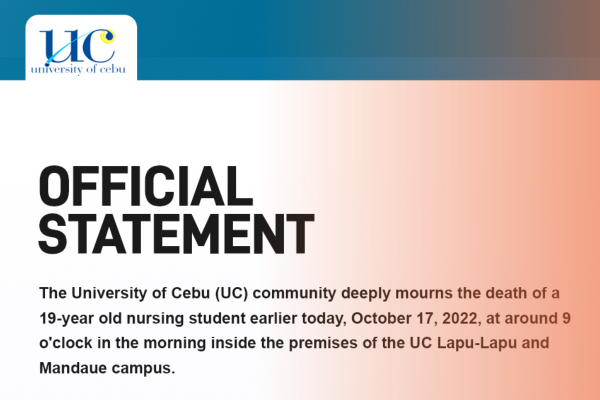Click the word STATEMENT in the heading
The image size is (600, 400).
pos(176,229)
